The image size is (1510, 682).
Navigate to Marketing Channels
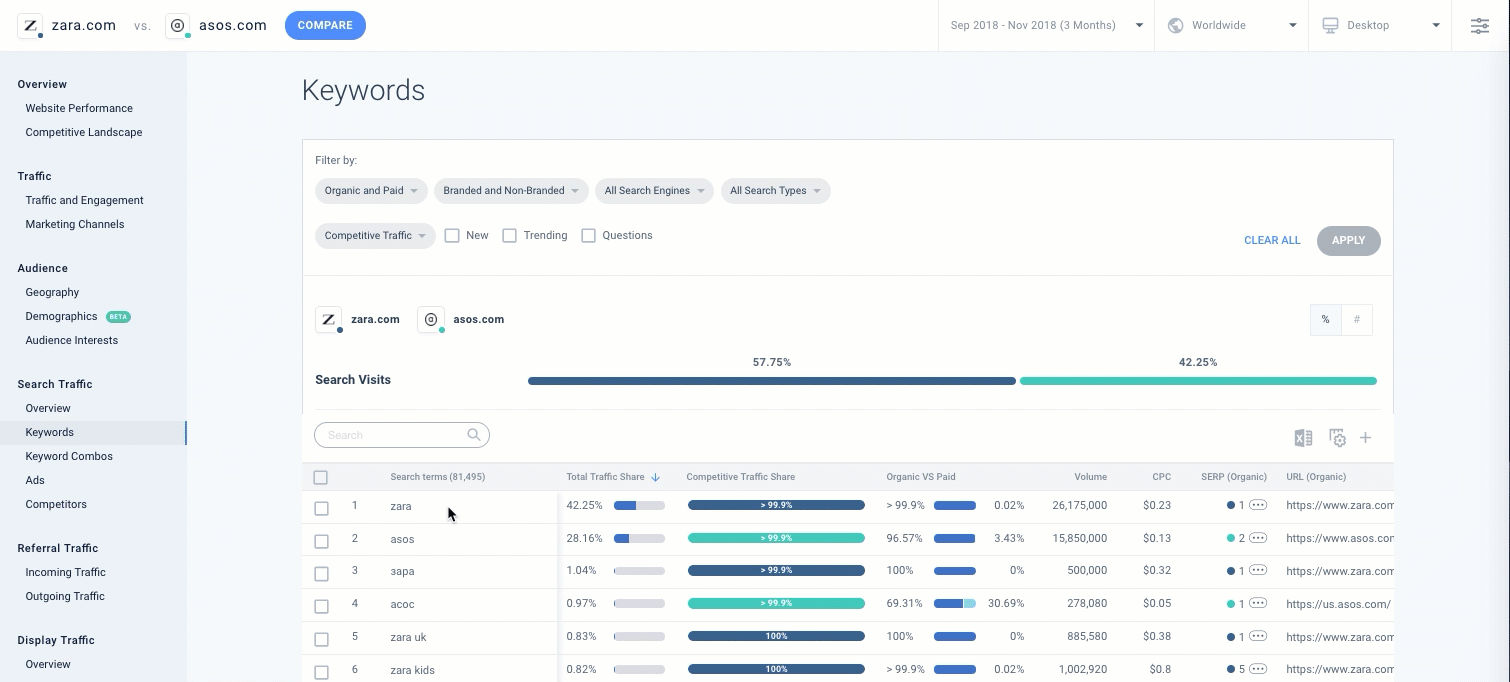click(x=75, y=224)
